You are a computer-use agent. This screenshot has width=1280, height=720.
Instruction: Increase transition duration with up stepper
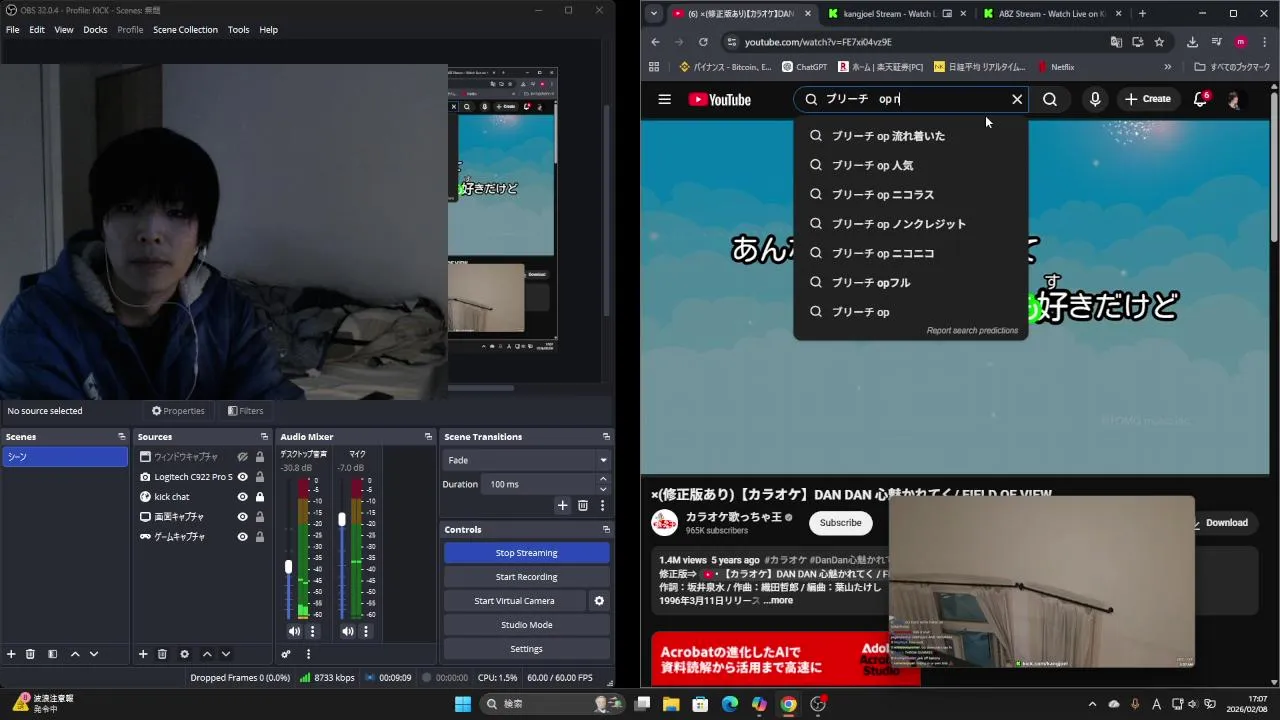tap(602, 479)
